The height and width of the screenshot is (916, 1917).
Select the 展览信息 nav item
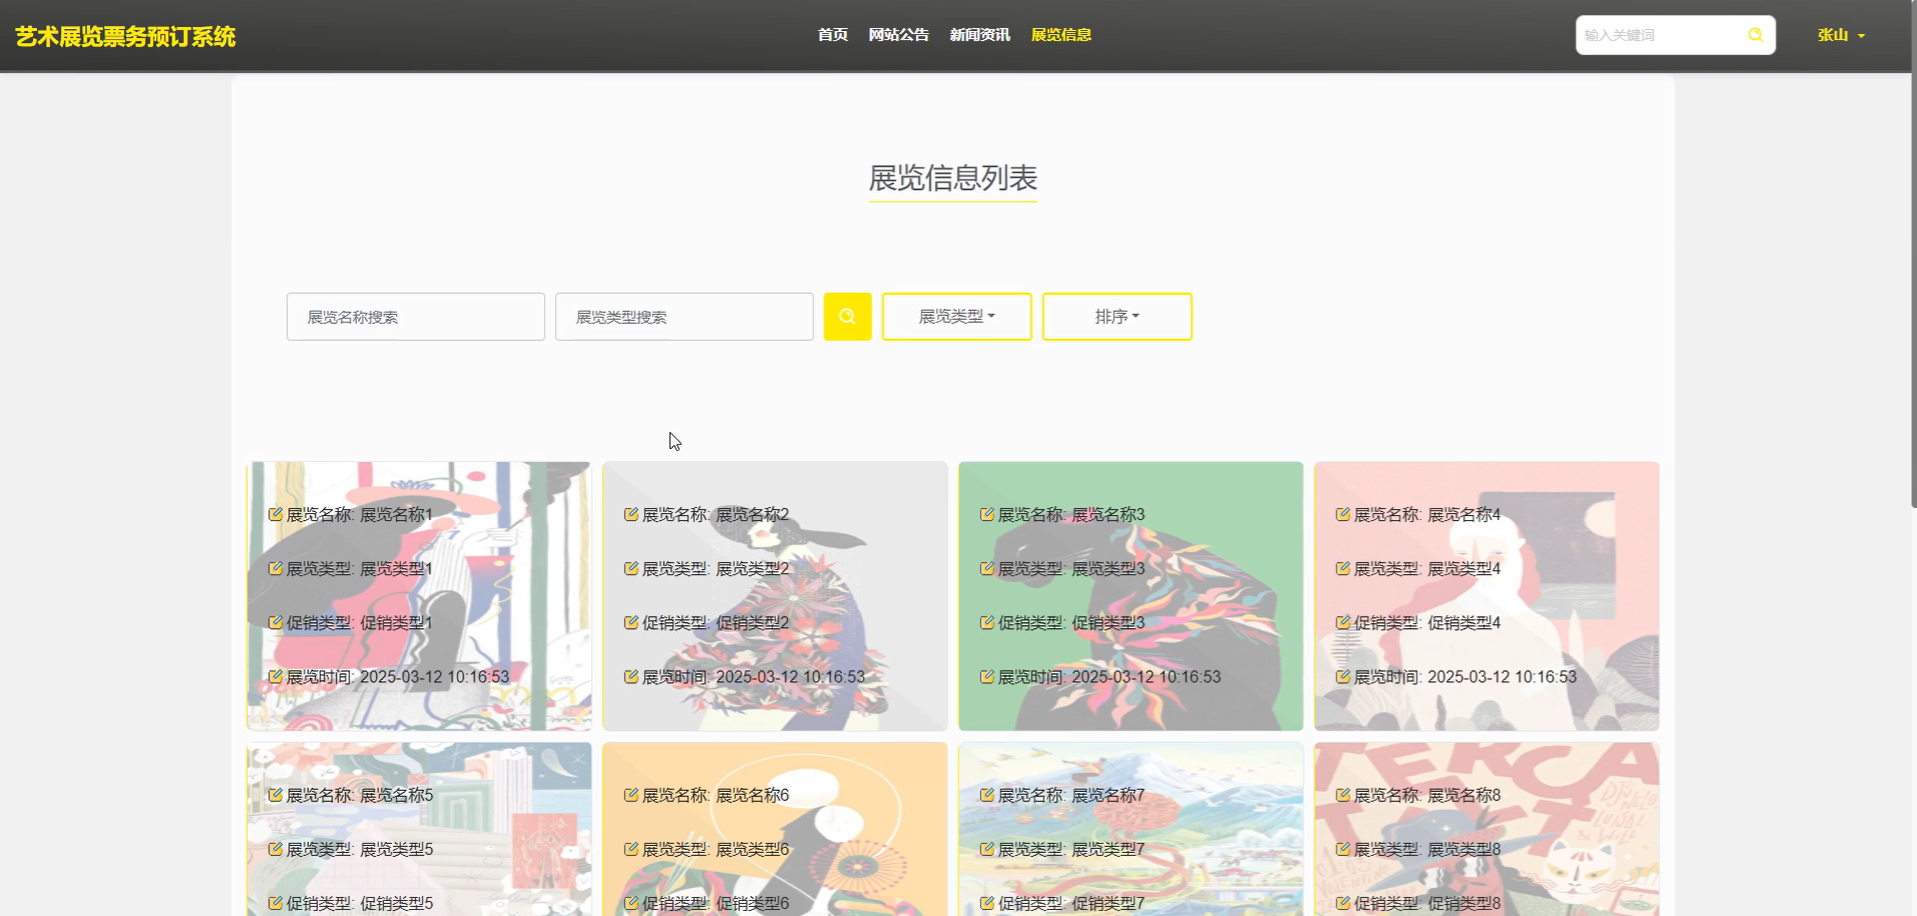click(1061, 35)
